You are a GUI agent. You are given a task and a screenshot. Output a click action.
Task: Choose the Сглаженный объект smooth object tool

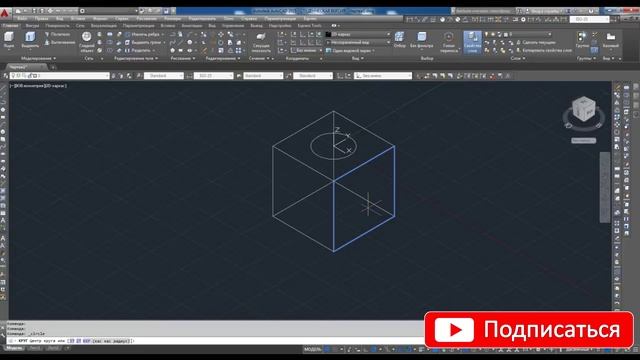click(87, 42)
